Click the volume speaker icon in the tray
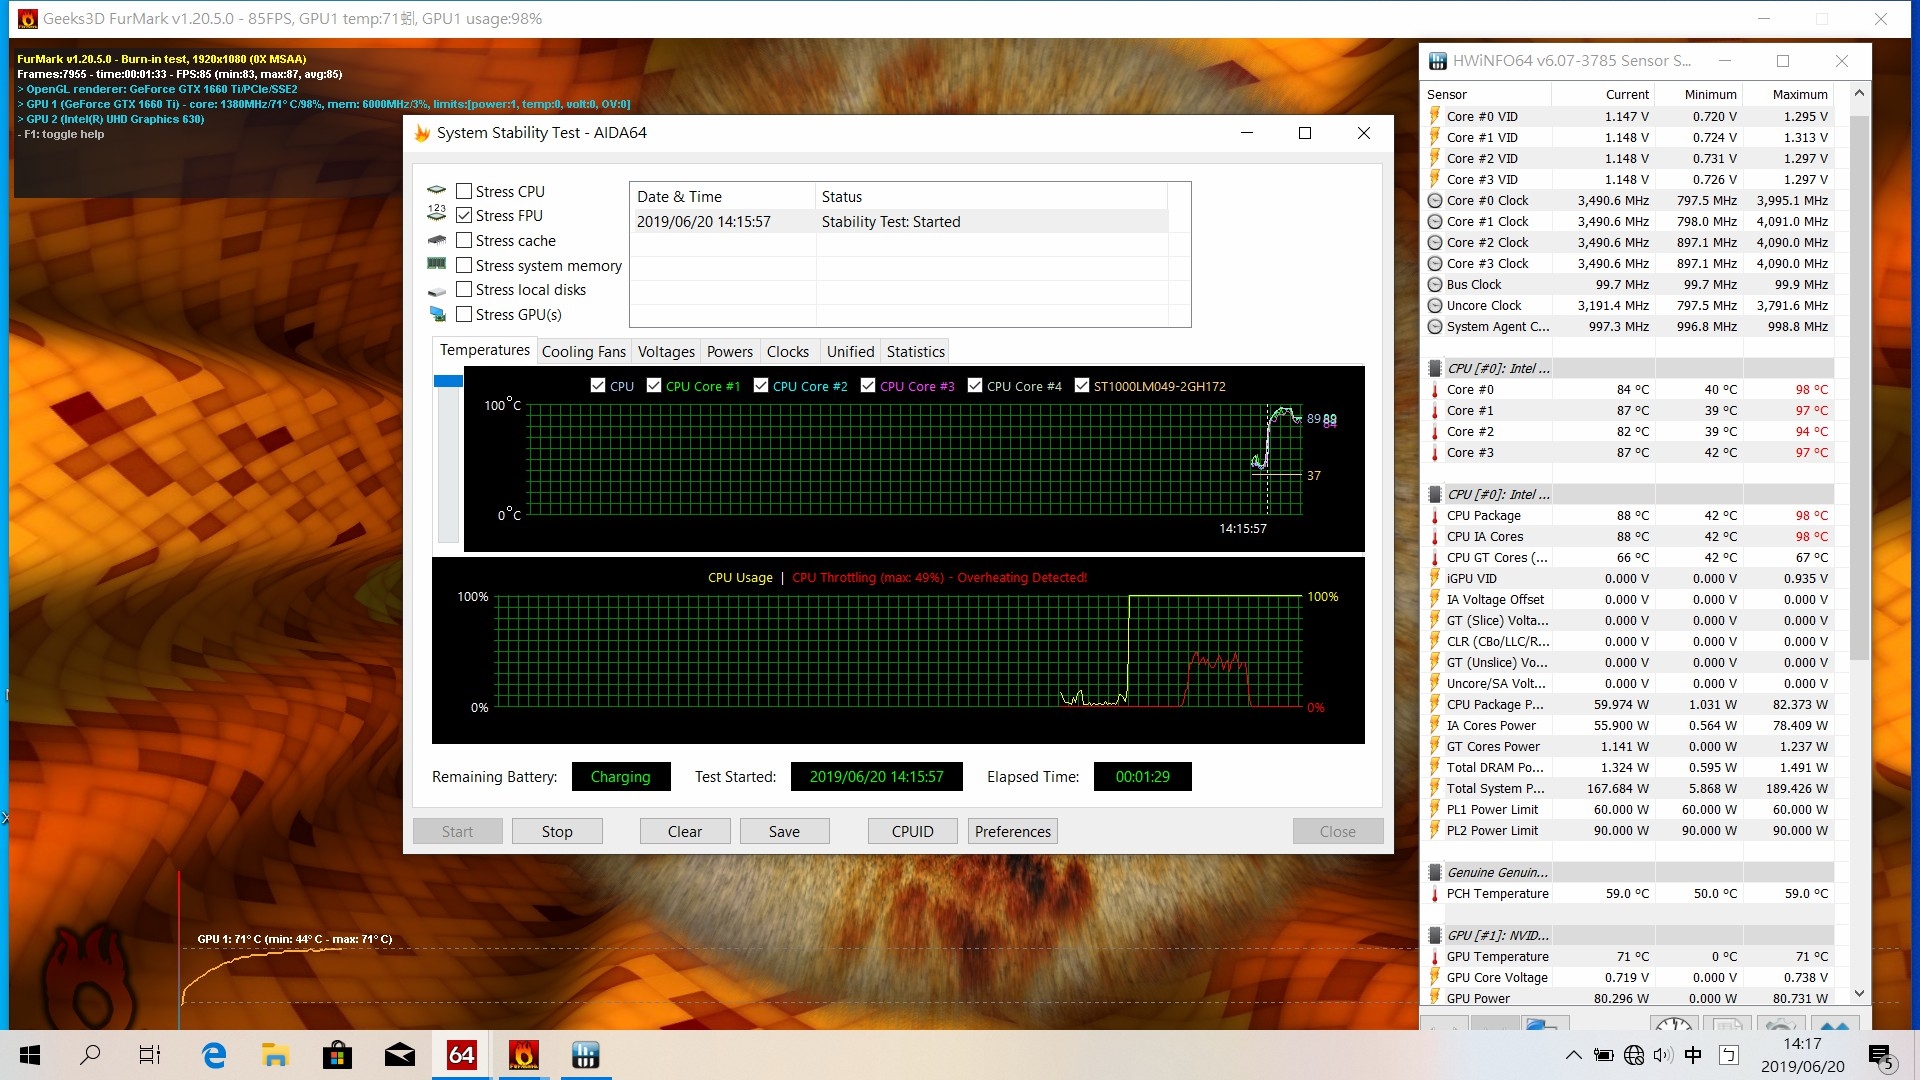1920x1080 pixels. pos(1663,1055)
